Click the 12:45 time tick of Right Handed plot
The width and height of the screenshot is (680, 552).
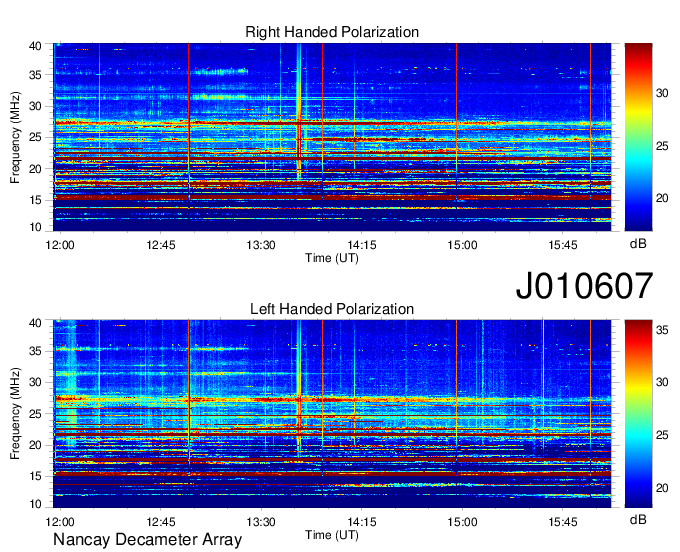[x=161, y=245]
